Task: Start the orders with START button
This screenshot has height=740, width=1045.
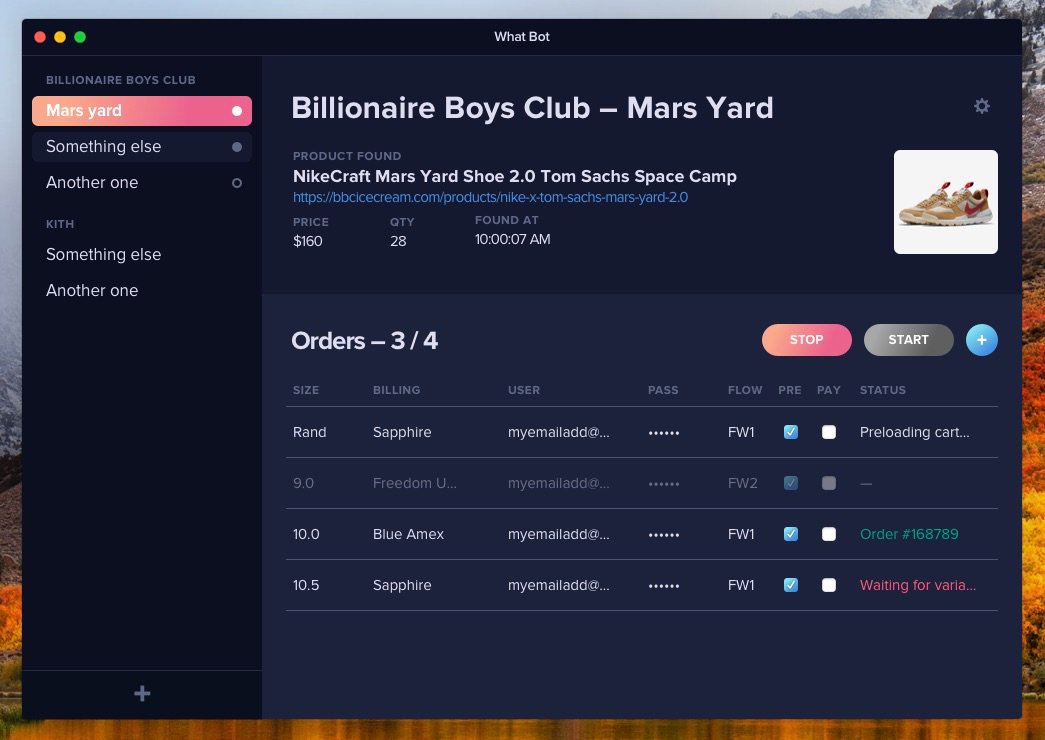Action: click(908, 340)
